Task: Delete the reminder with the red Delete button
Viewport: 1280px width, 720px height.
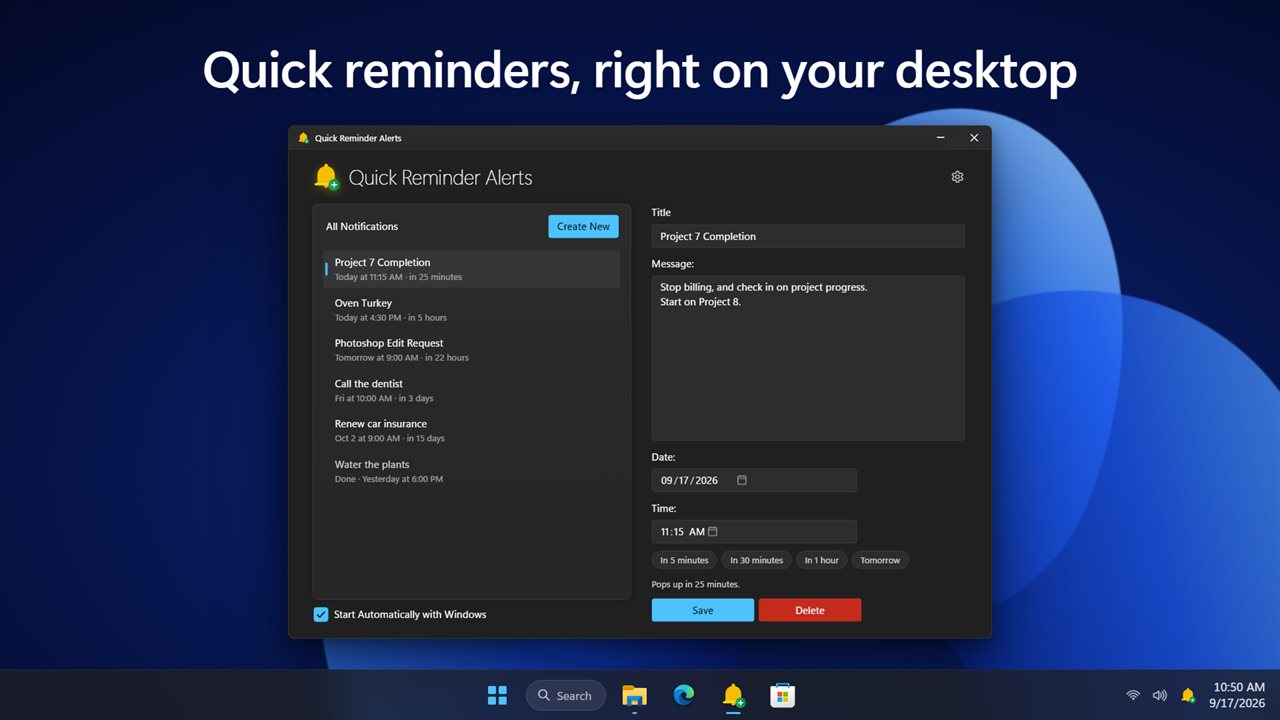Action: [810, 610]
